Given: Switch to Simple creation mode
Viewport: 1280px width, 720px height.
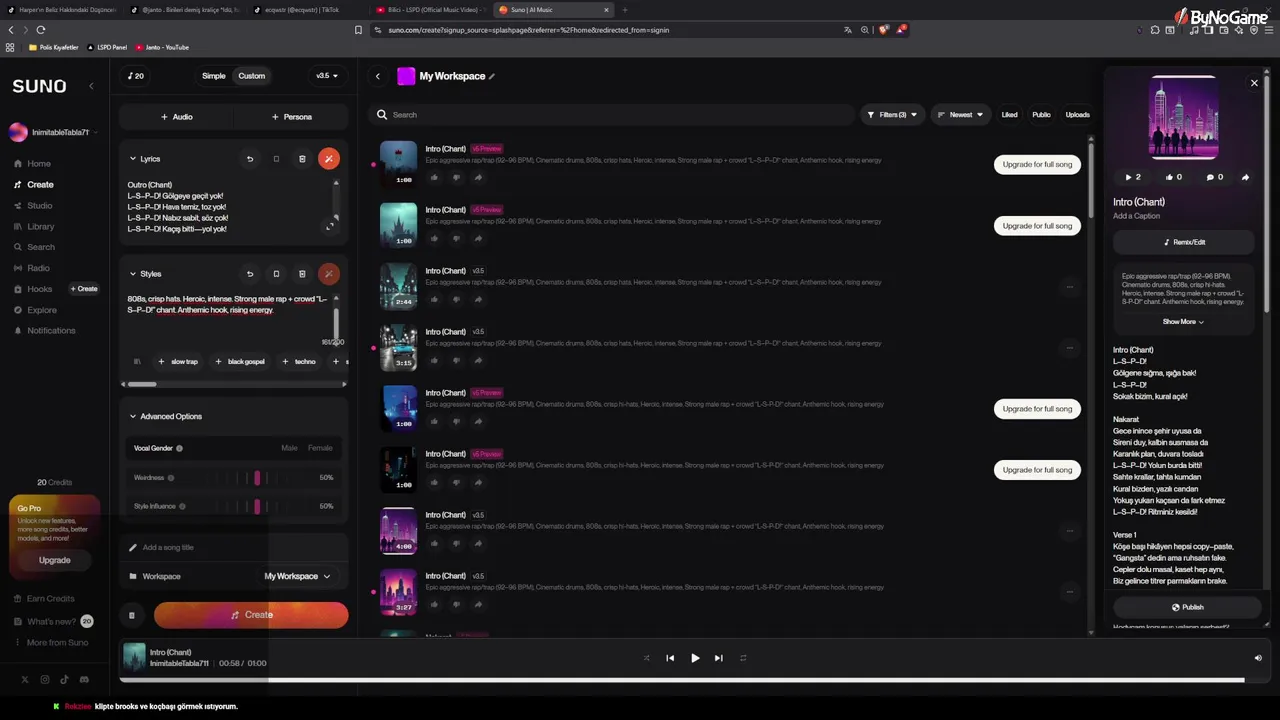Looking at the screenshot, I should [x=214, y=76].
